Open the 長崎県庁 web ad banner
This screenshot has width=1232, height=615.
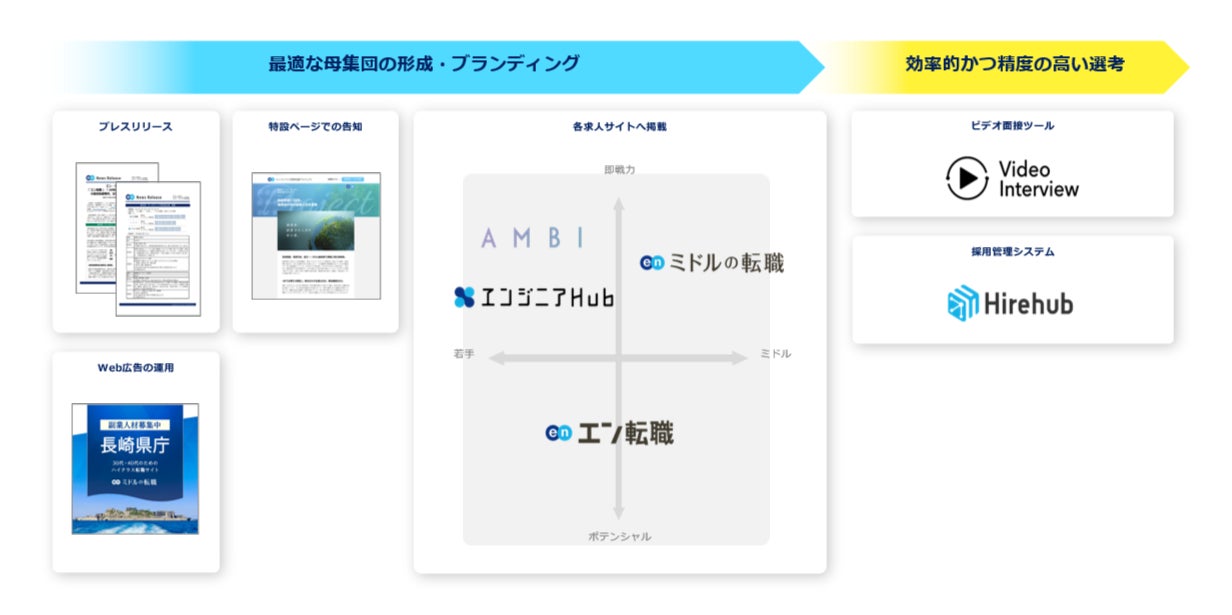(135, 469)
